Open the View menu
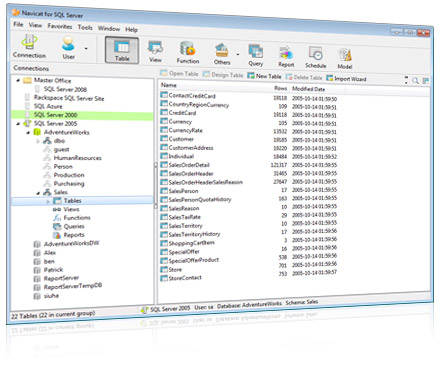The height and width of the screenshot is (370, 440). point(35,25)
